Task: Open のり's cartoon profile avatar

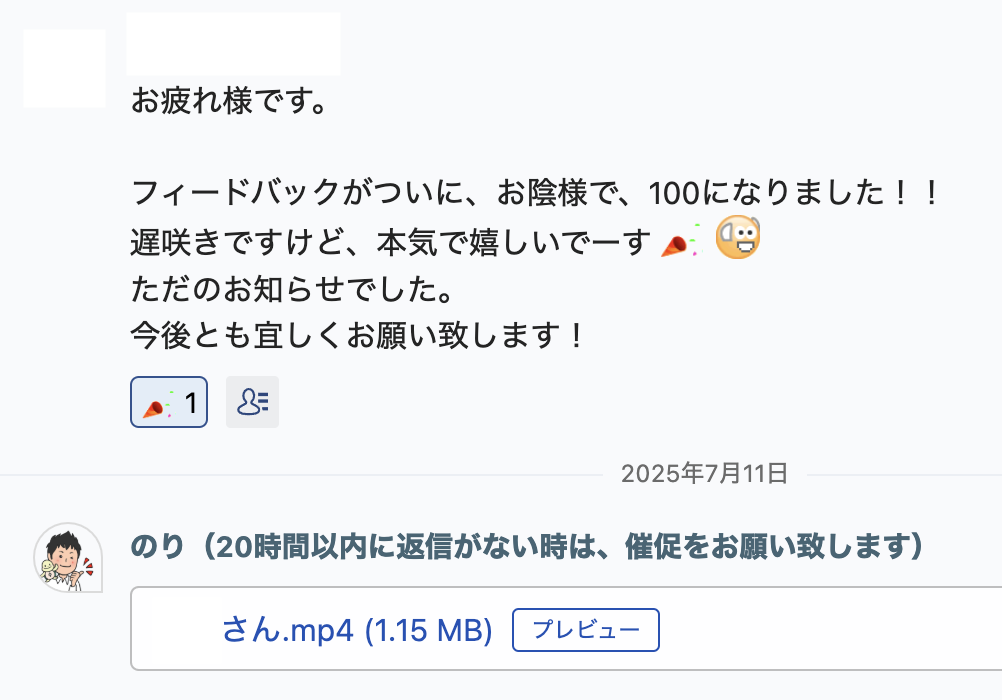Action: click(x=68, y=557)
